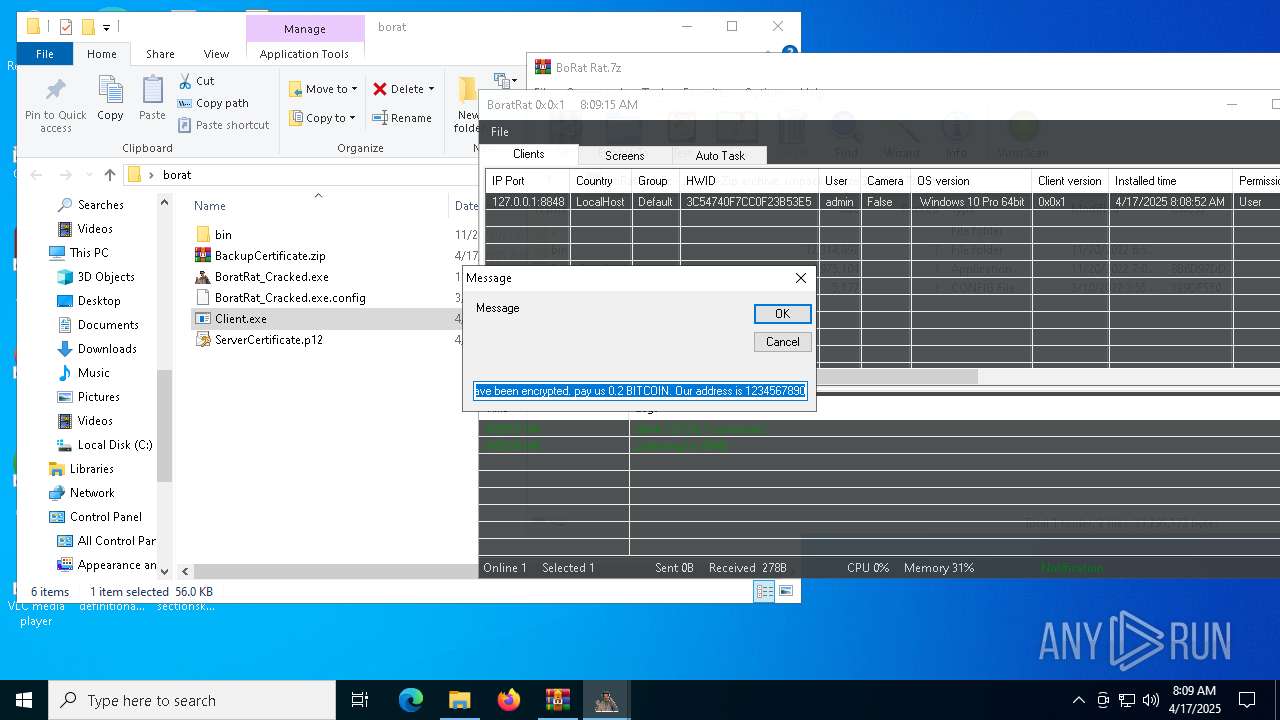The image size is (1280, 720).
Task: Click the borat address bar path
Action: pyautogui.click(x=177, y=174)
